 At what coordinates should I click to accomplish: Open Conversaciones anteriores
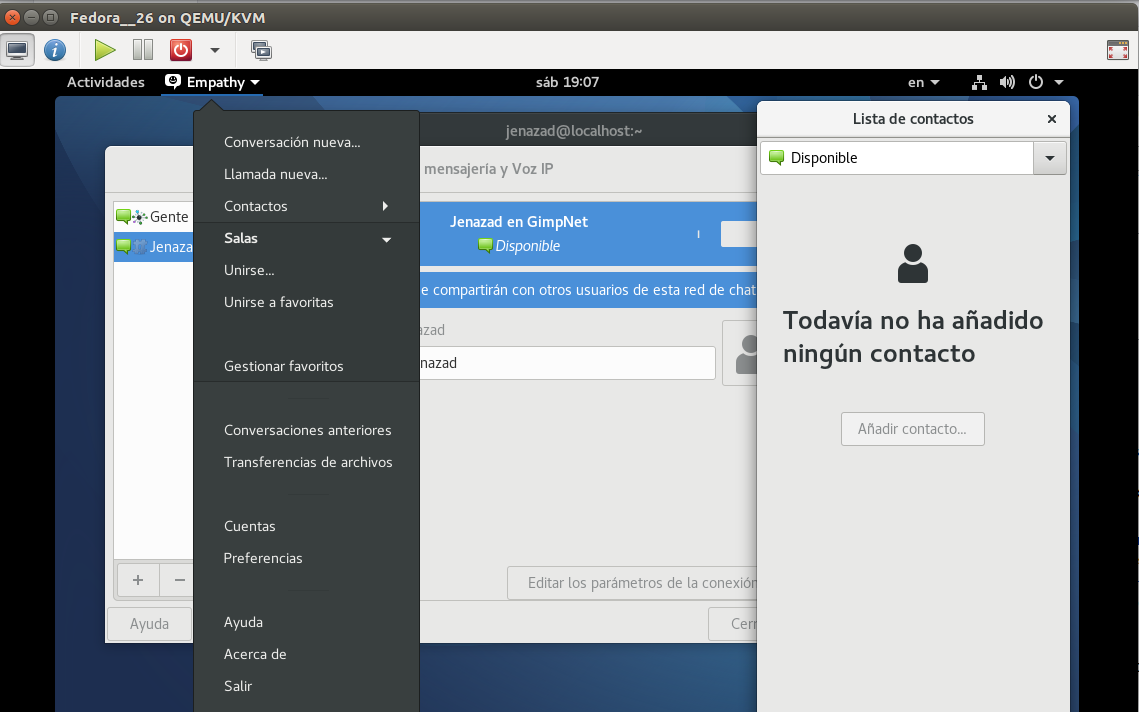[307, 430]
